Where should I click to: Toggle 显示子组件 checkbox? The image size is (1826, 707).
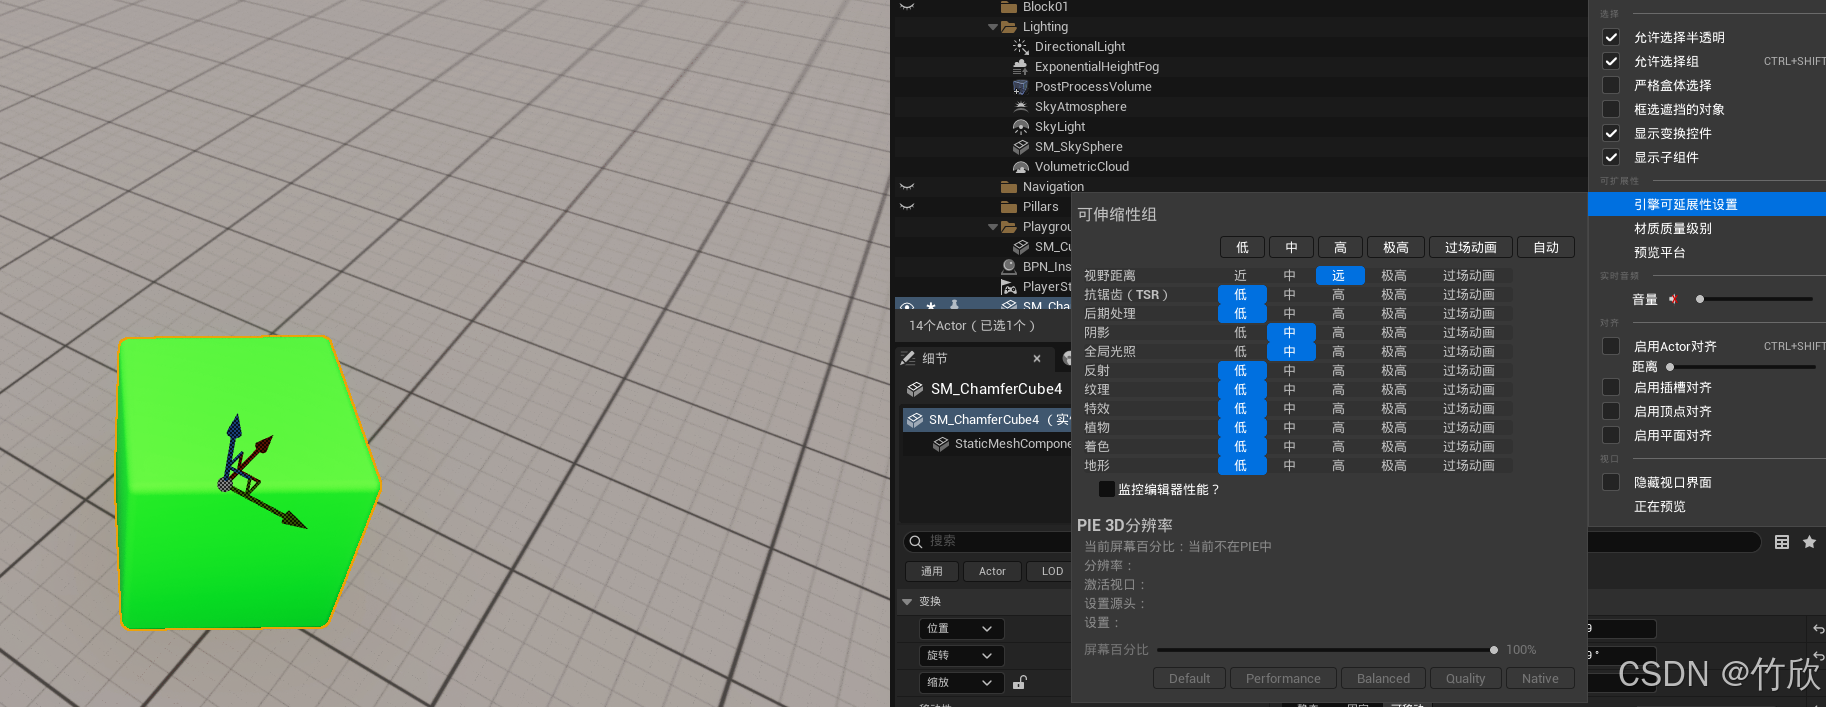tap(1611, 157)
